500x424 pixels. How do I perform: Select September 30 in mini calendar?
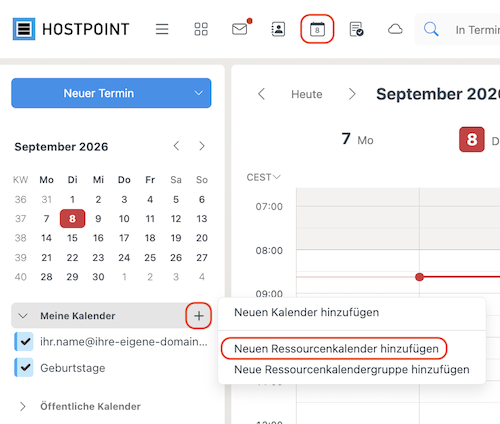coord(98,277)
